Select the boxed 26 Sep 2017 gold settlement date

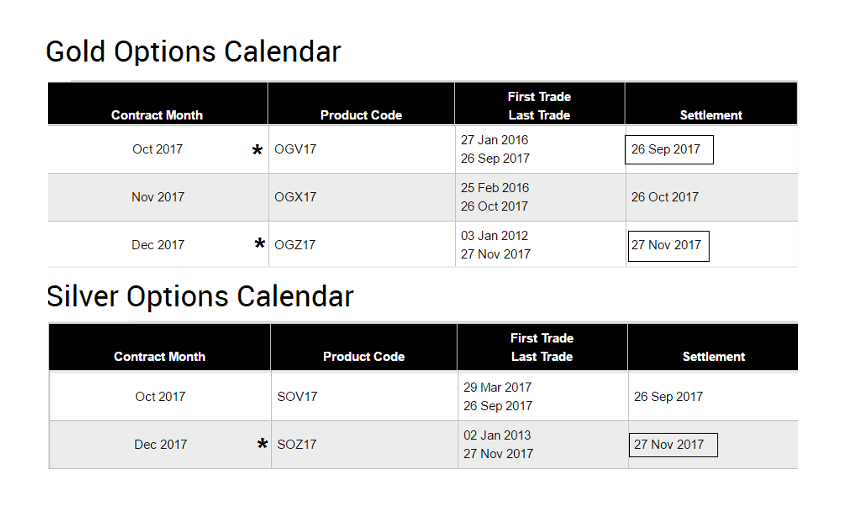coord(668,150)
